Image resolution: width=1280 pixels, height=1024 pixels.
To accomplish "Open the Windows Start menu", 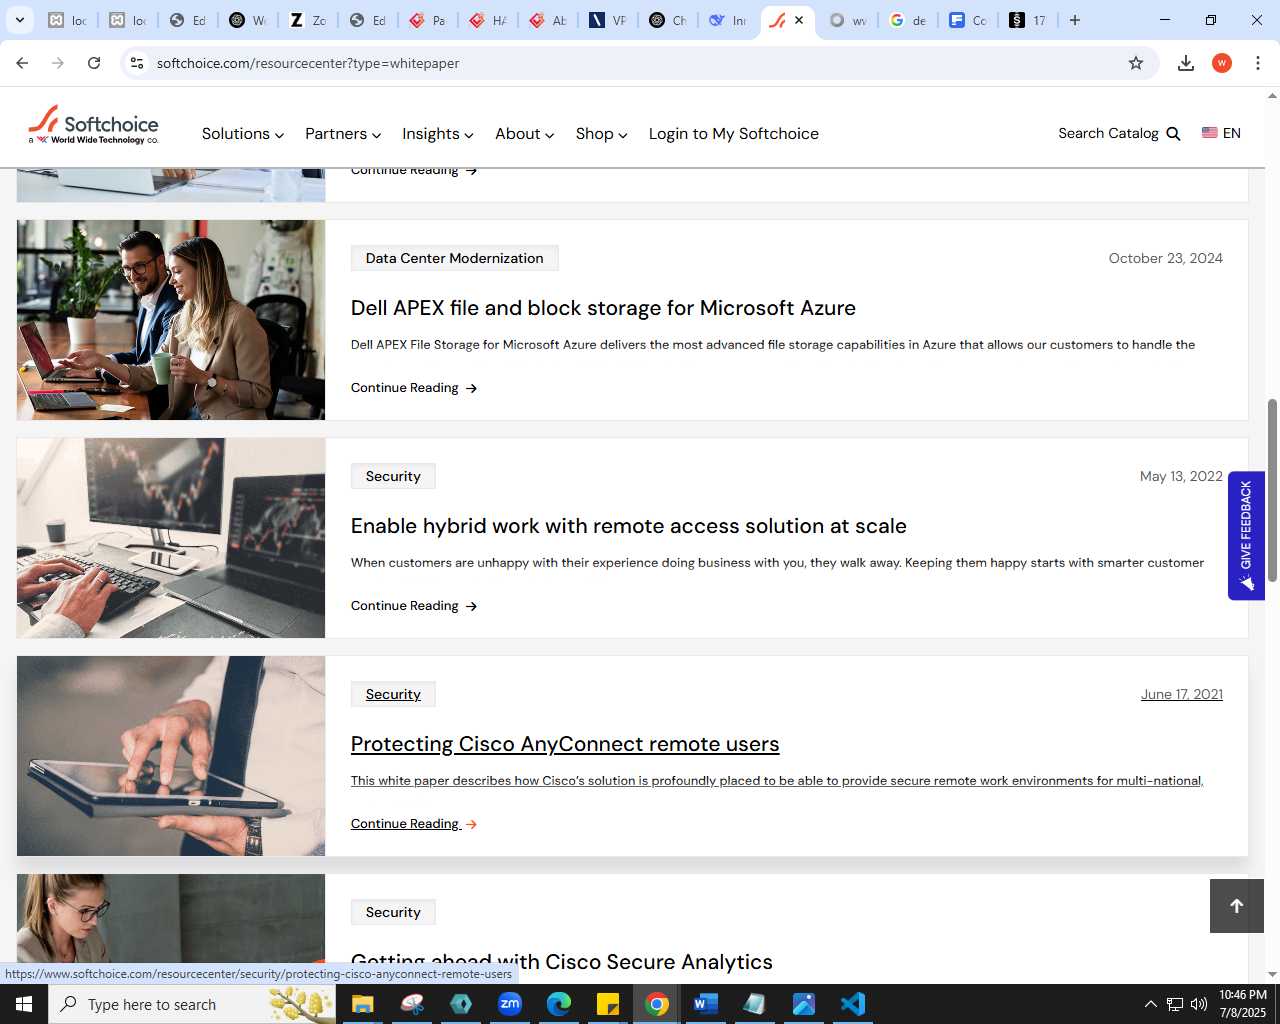I will click(24, 1004).
